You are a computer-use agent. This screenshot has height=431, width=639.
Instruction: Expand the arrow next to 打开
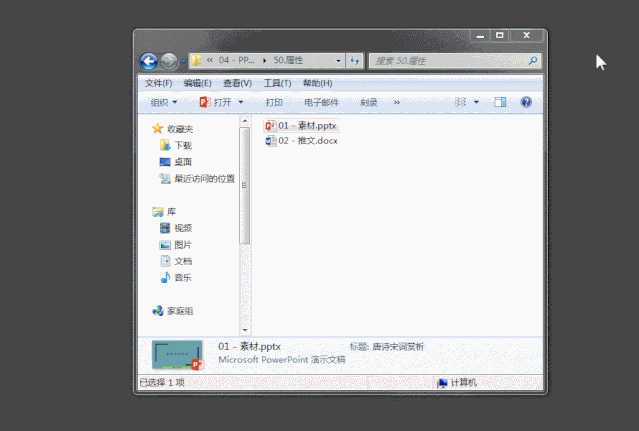tap(240, 102)
